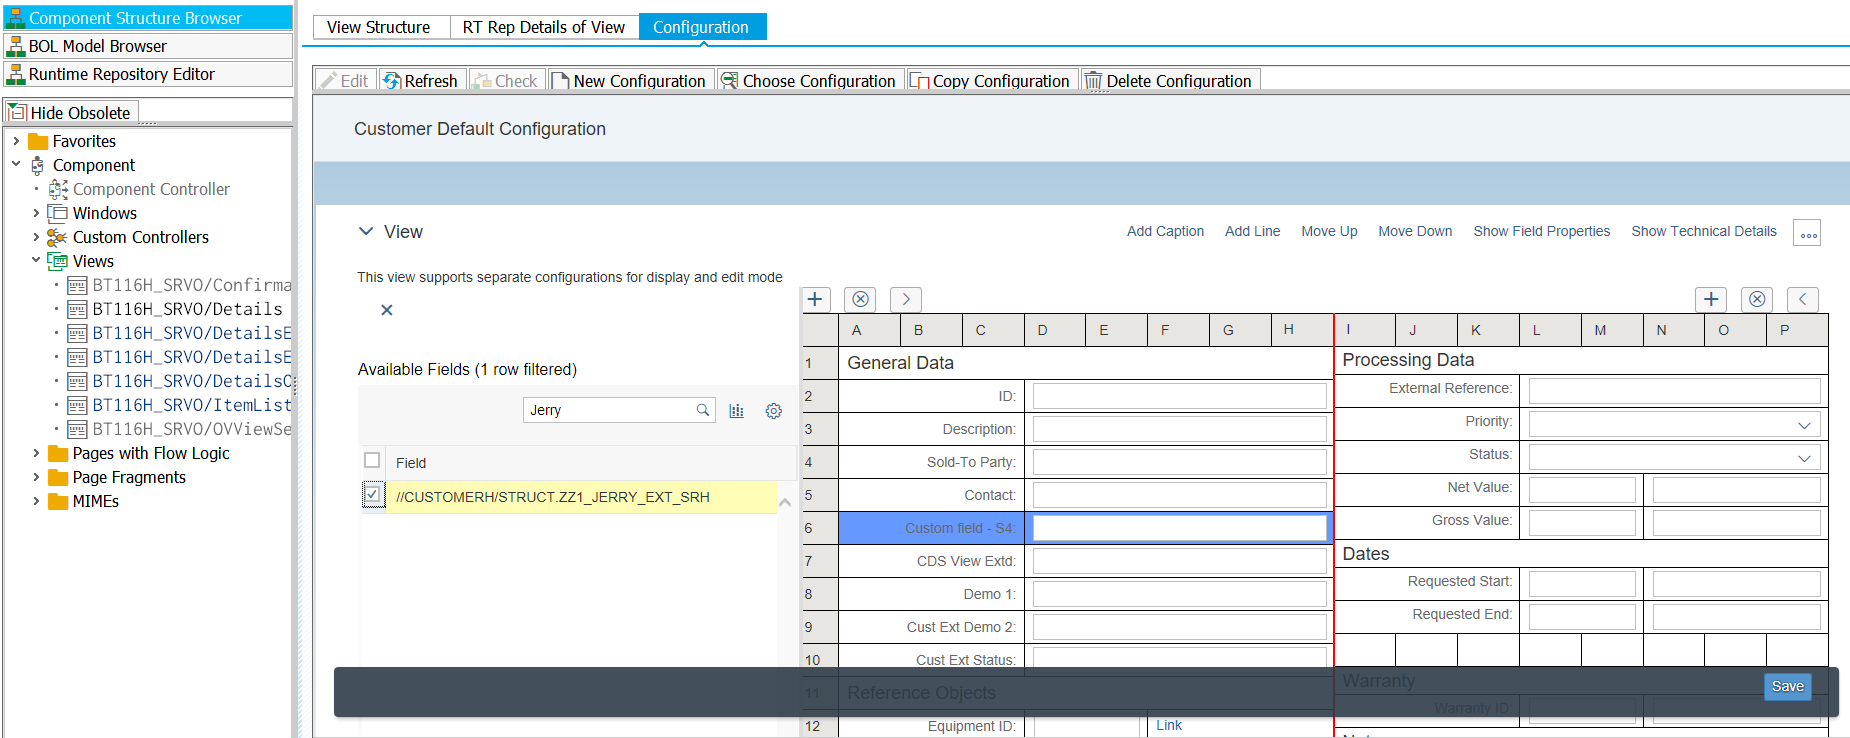Tick the Field header select-all checkbox
This screenshot has height=738, width=1850.
coord(372,460)
